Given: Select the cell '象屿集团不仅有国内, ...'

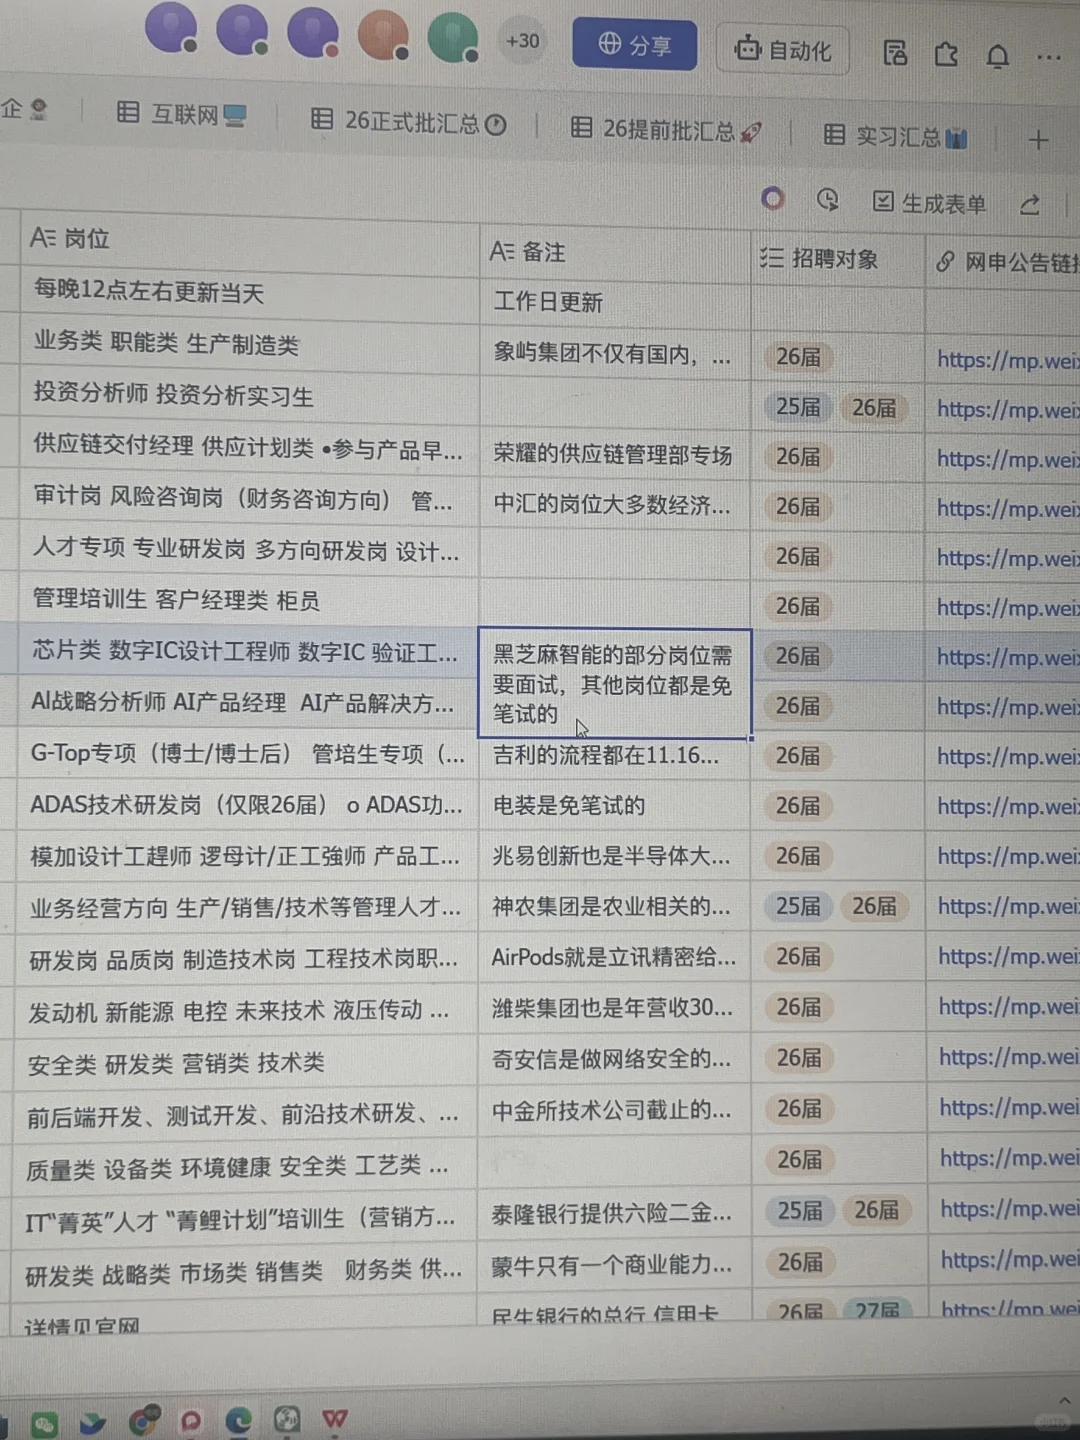Looking at the screenshot, I should [x=615, y=354].
